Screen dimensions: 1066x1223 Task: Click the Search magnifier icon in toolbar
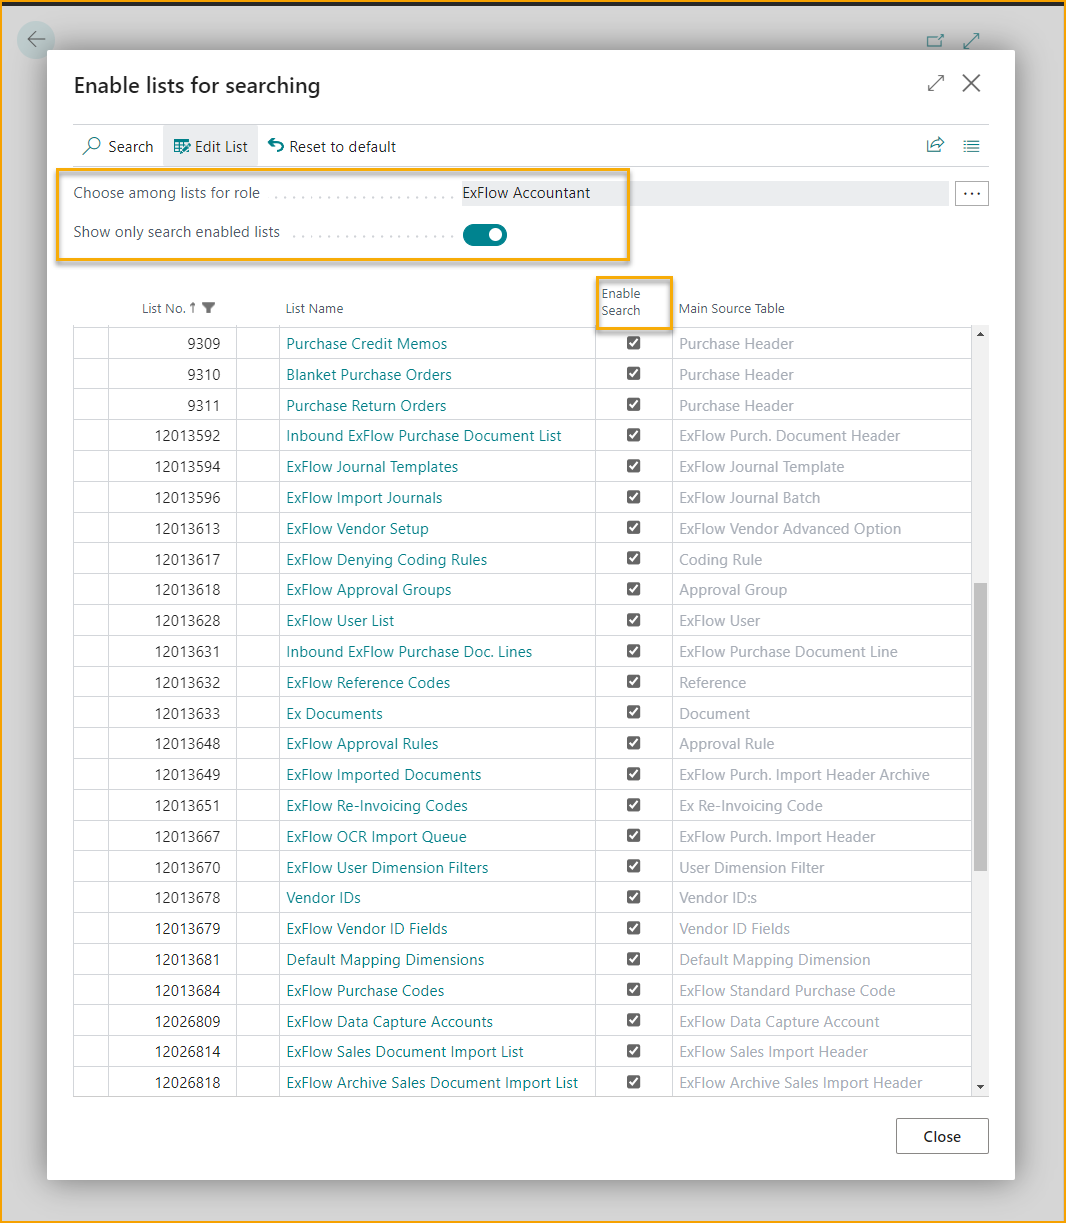(x=92, y=146)
